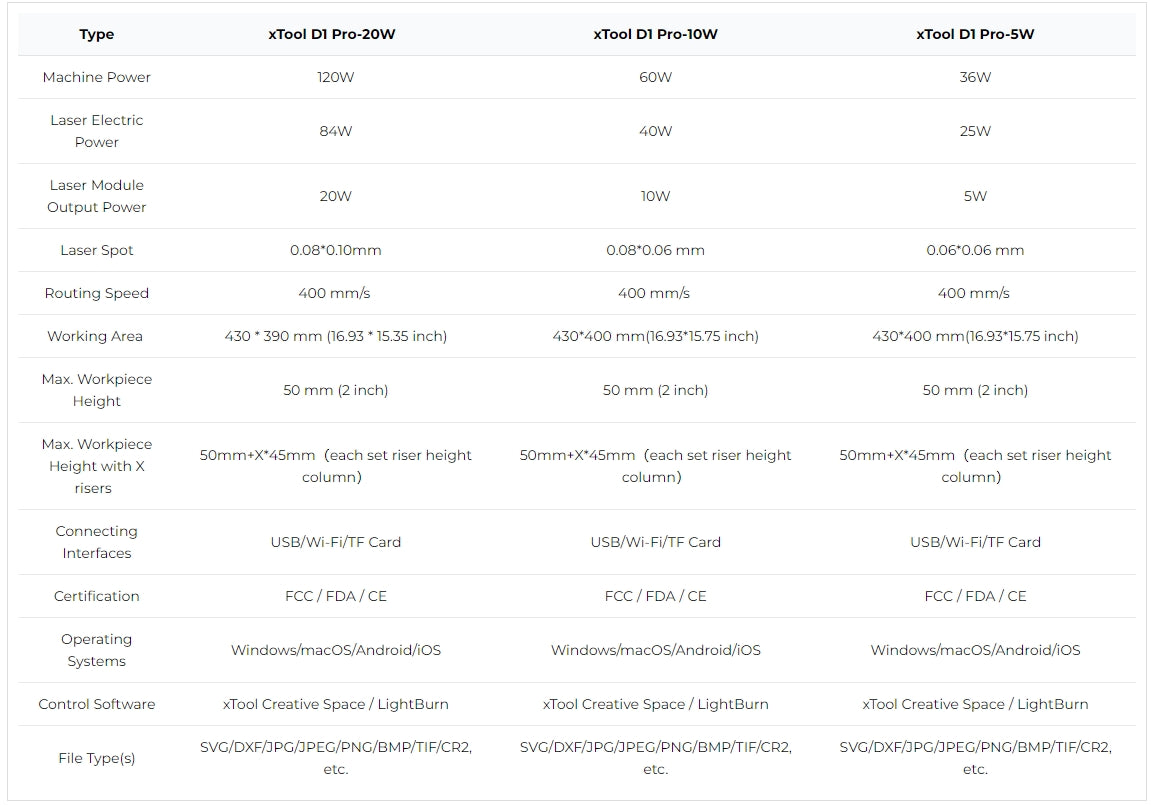Screen dimensions: 1159x805
Task: Click the xTool D1 Pro-10W column header
Action: (x=655, y=34)
